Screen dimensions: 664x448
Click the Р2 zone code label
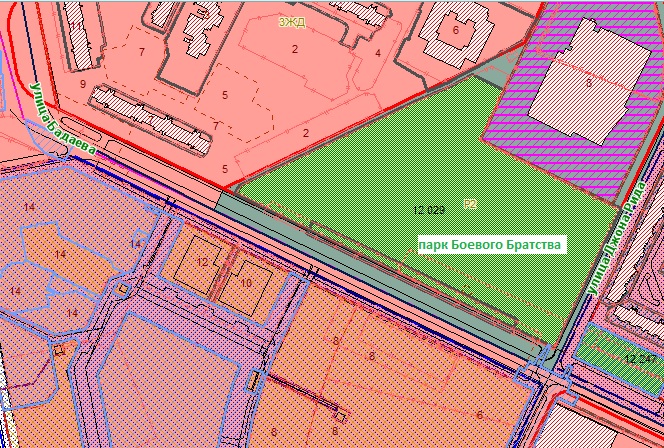pos(470,204)
